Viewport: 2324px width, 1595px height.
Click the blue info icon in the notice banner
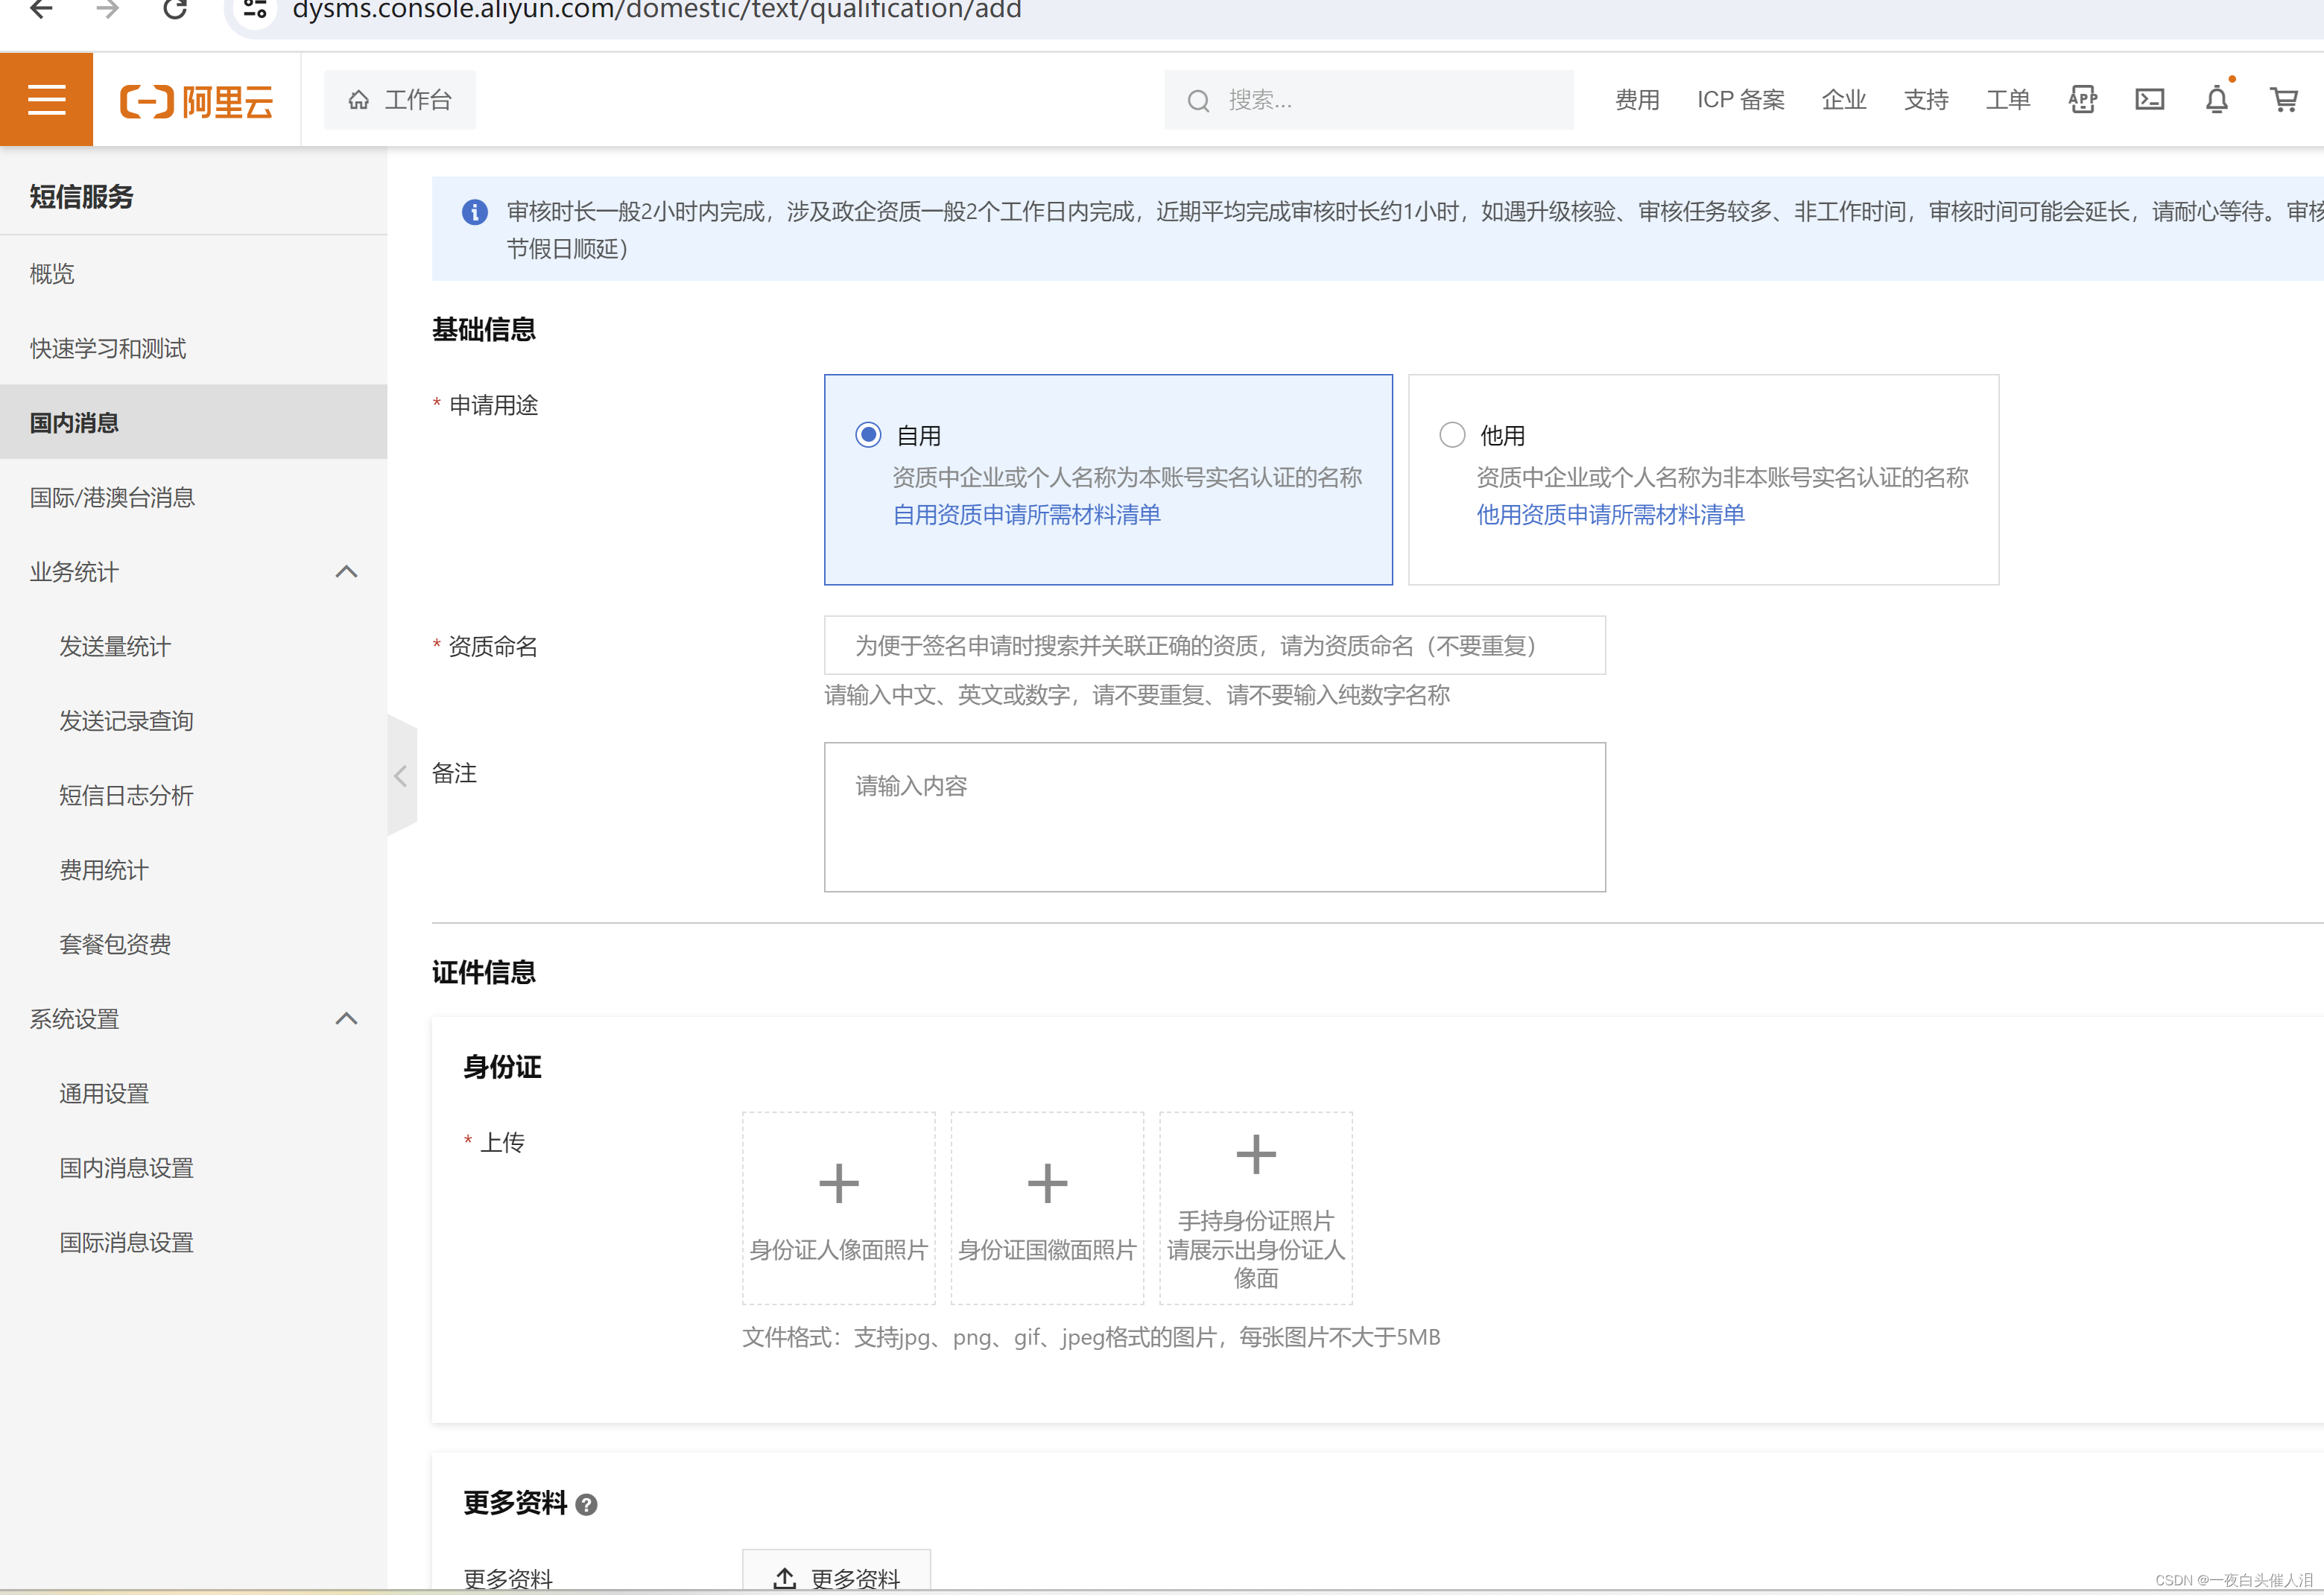tap(474, 212)
